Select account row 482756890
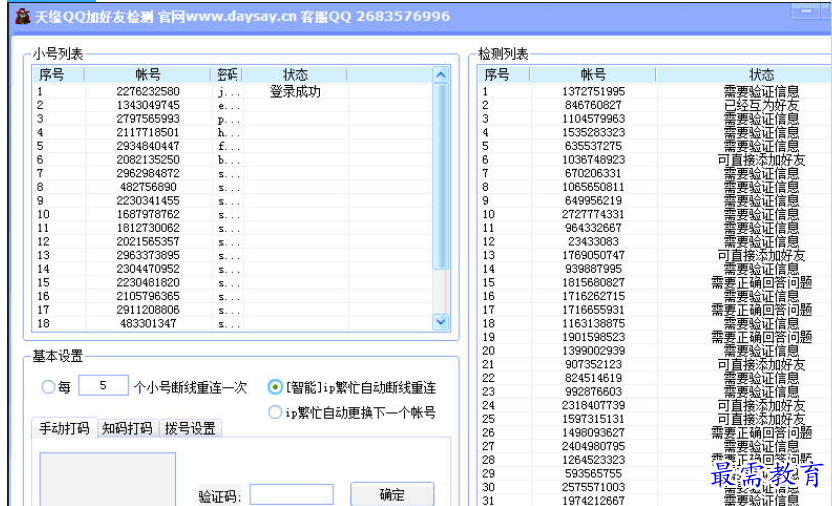 coord(148,187)
